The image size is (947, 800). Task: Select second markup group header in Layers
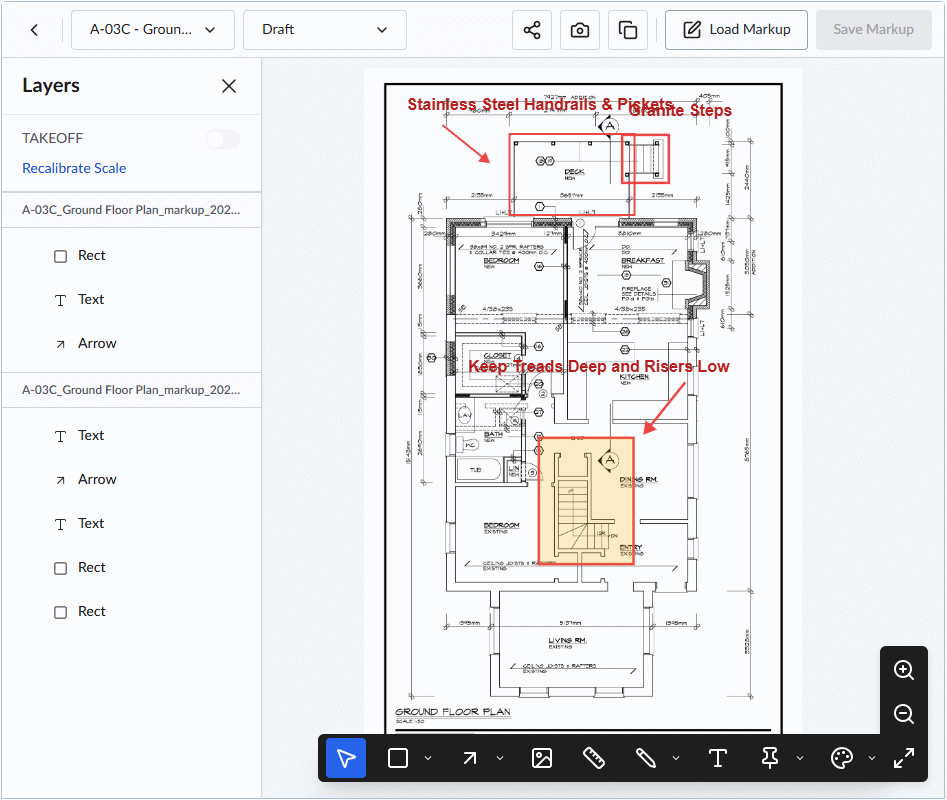[131, 390]
